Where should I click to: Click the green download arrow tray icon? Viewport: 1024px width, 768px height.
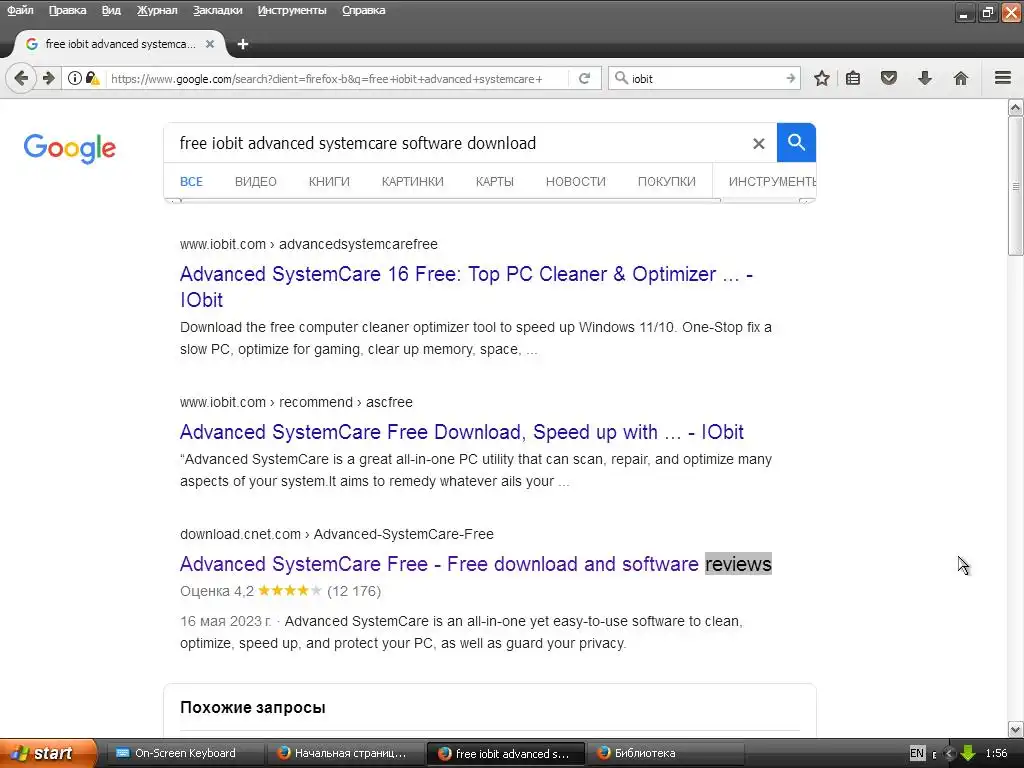coord(968,753)
